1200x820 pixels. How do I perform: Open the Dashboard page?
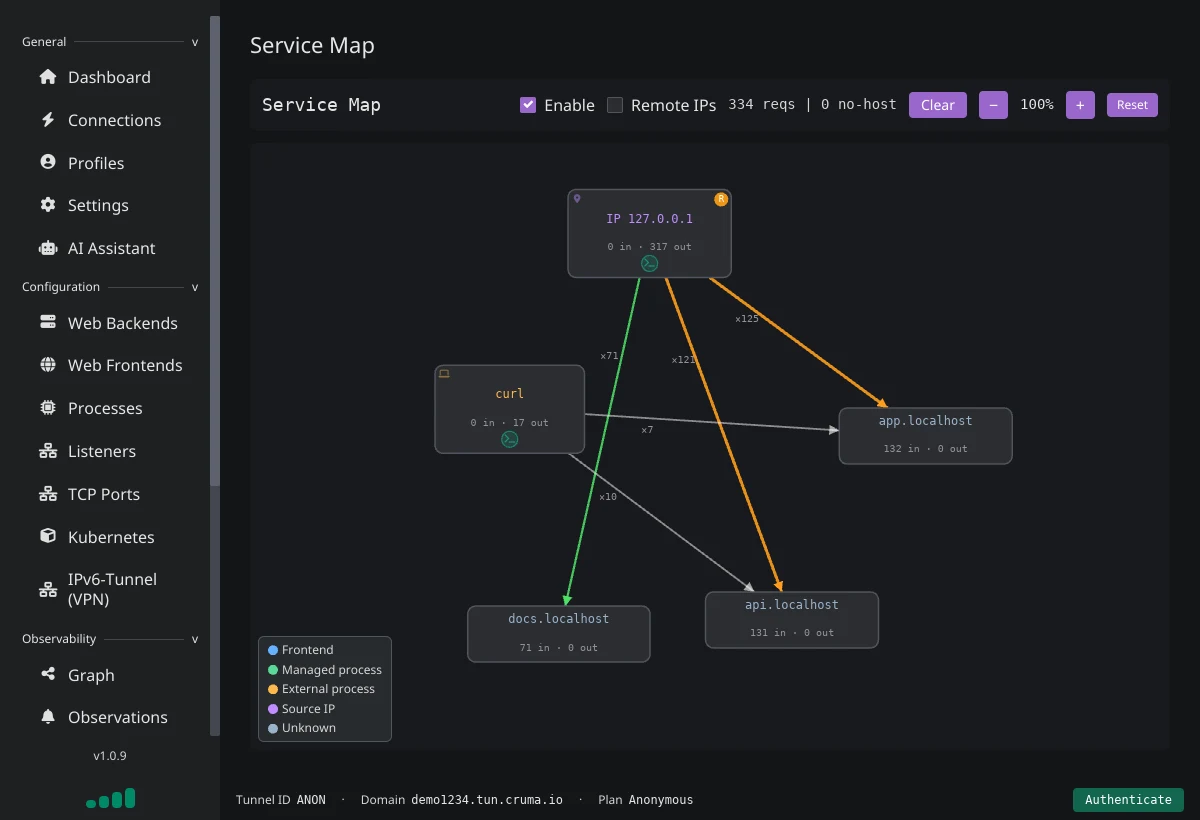109,77
